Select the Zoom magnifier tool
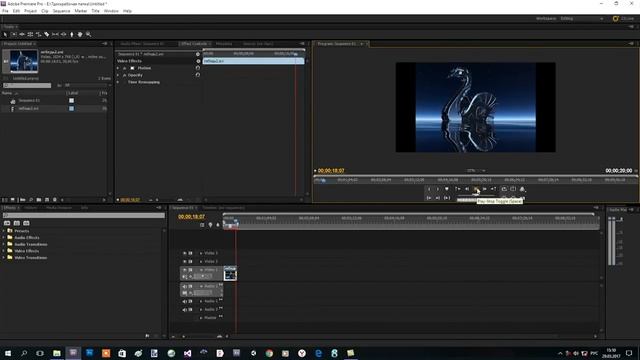This screenshot has width=640, height=360. pos(88,35)
